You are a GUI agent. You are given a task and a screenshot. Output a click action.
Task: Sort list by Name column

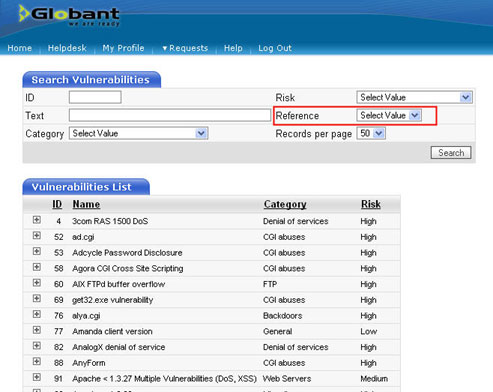click(86, 204)
